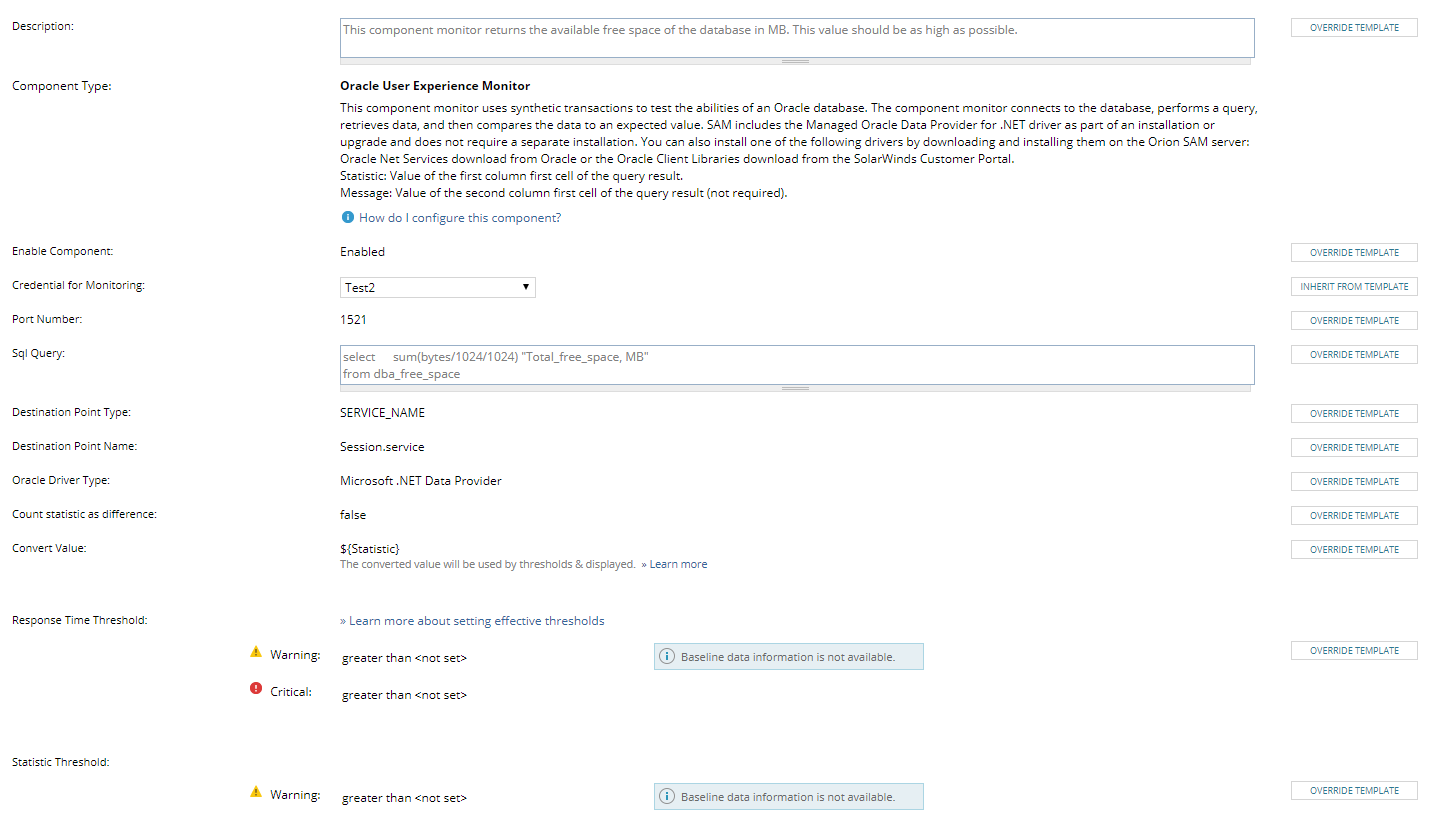This screenshot has height=819, width=1438.
Task: Click inside the Sql Query text box
Action: 796,365
